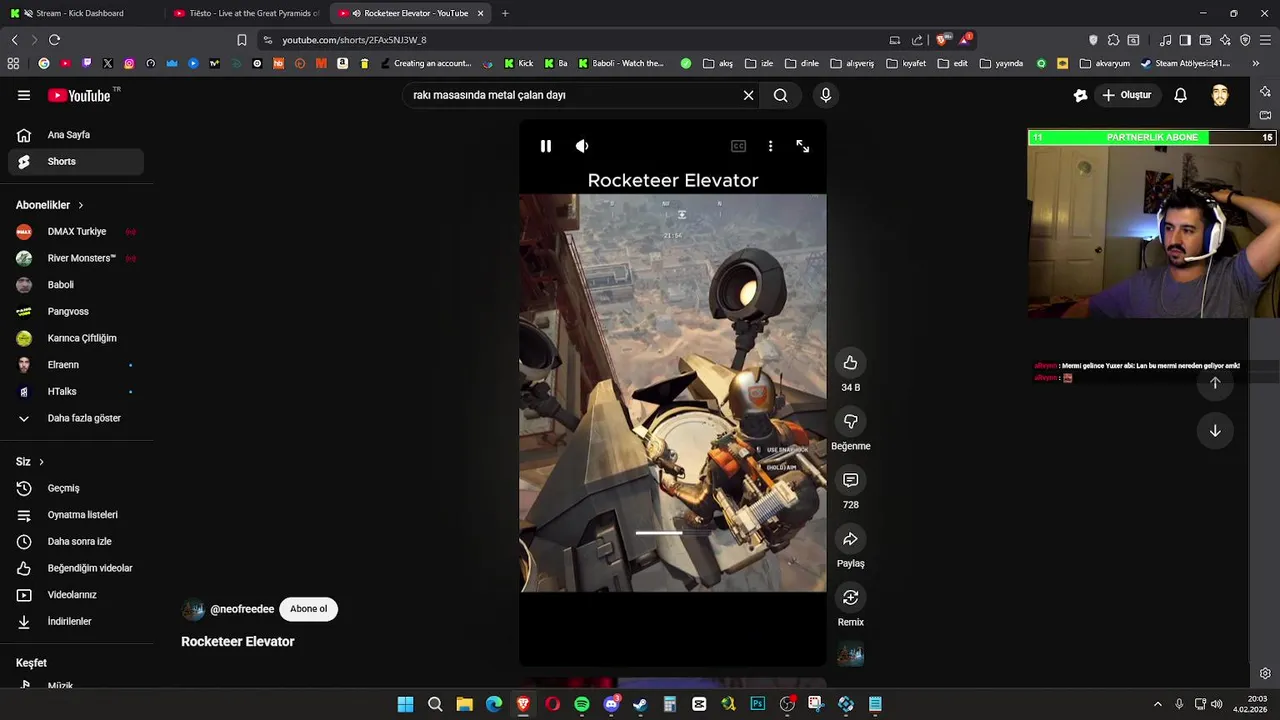Close the Rocketeer Elevator tab
The height and width of the screenshot is (720, 1280).
(x=481, y=13)
